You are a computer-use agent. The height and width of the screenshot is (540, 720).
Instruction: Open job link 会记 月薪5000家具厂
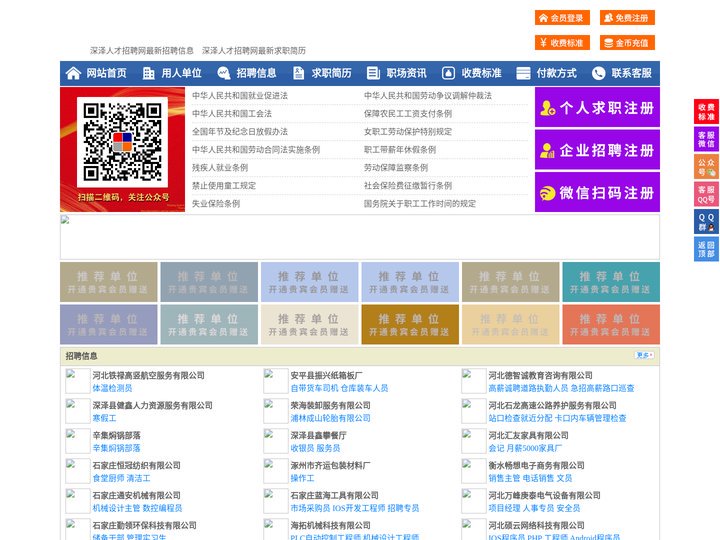click(525, 448)
